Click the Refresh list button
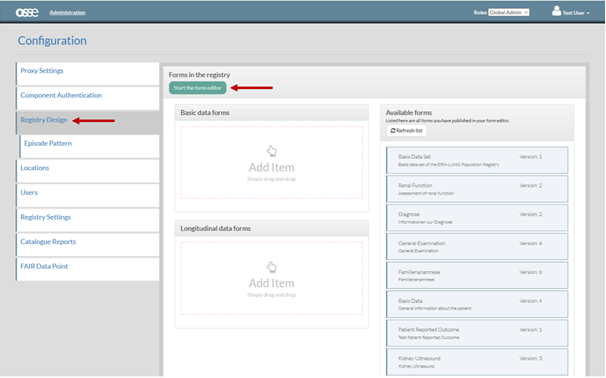Image resolution: width=606 pixels, height=378 pixels. (407, 131)
